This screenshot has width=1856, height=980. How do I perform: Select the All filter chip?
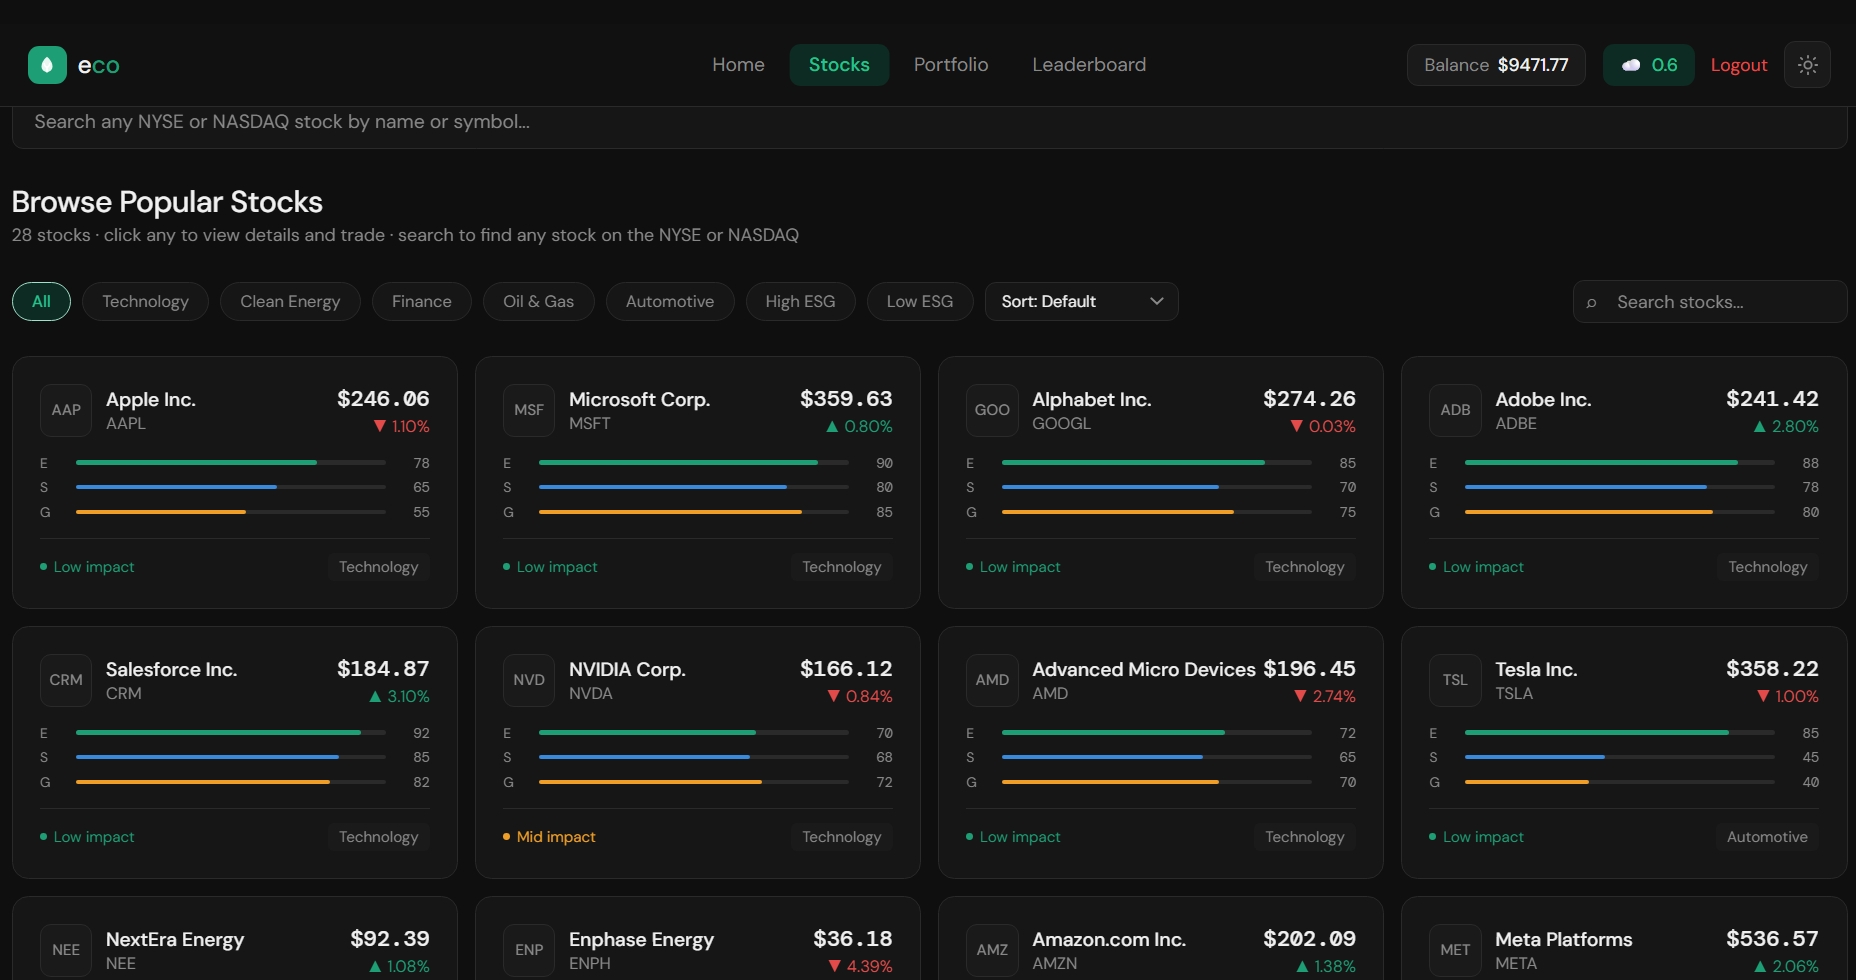coord(41,301)
